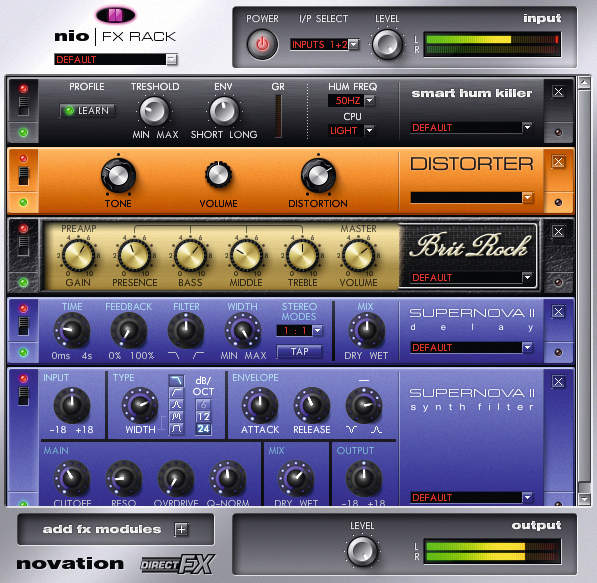Expand the Stereo Modes 1:1 dropdown
Image resolution: width=597 pixels, height=583 pixels.
(318, 331)
